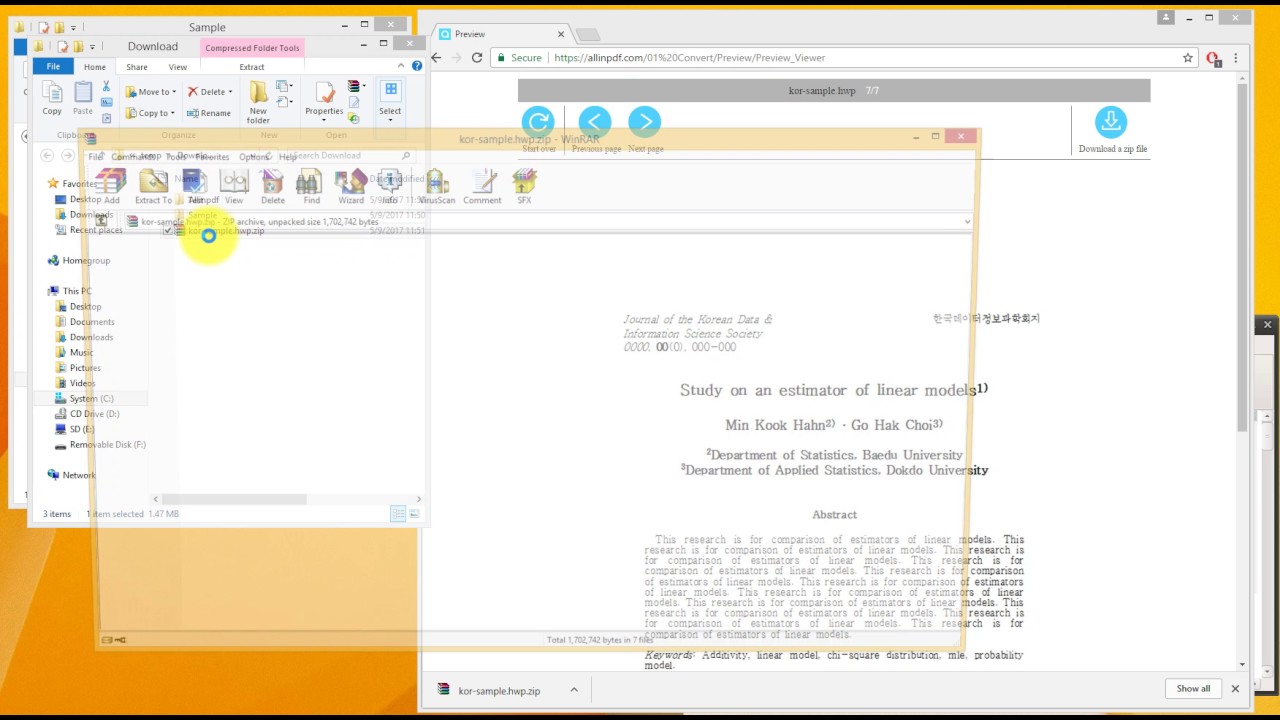Switch to Home ribbon tab
Image resolution: width=1280 pixels, height=720 pixels.
coord(95,67)
